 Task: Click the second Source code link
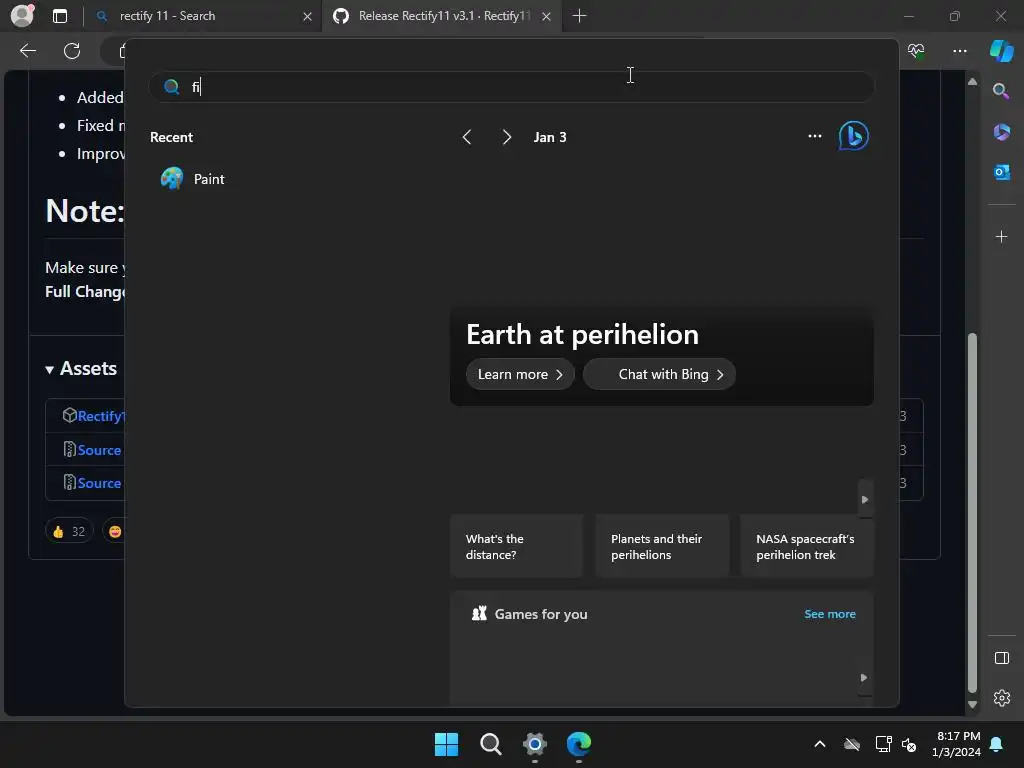click(x=99, y=483)
